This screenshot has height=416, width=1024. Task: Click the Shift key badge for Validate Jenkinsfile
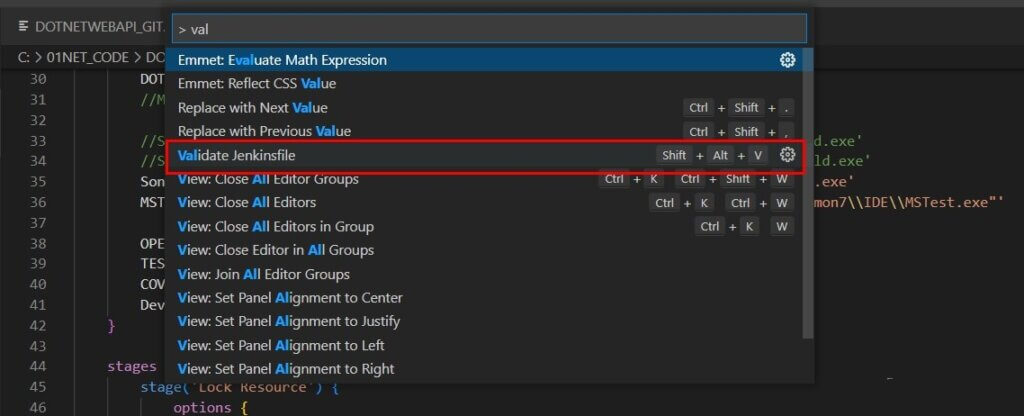point(674,155)
